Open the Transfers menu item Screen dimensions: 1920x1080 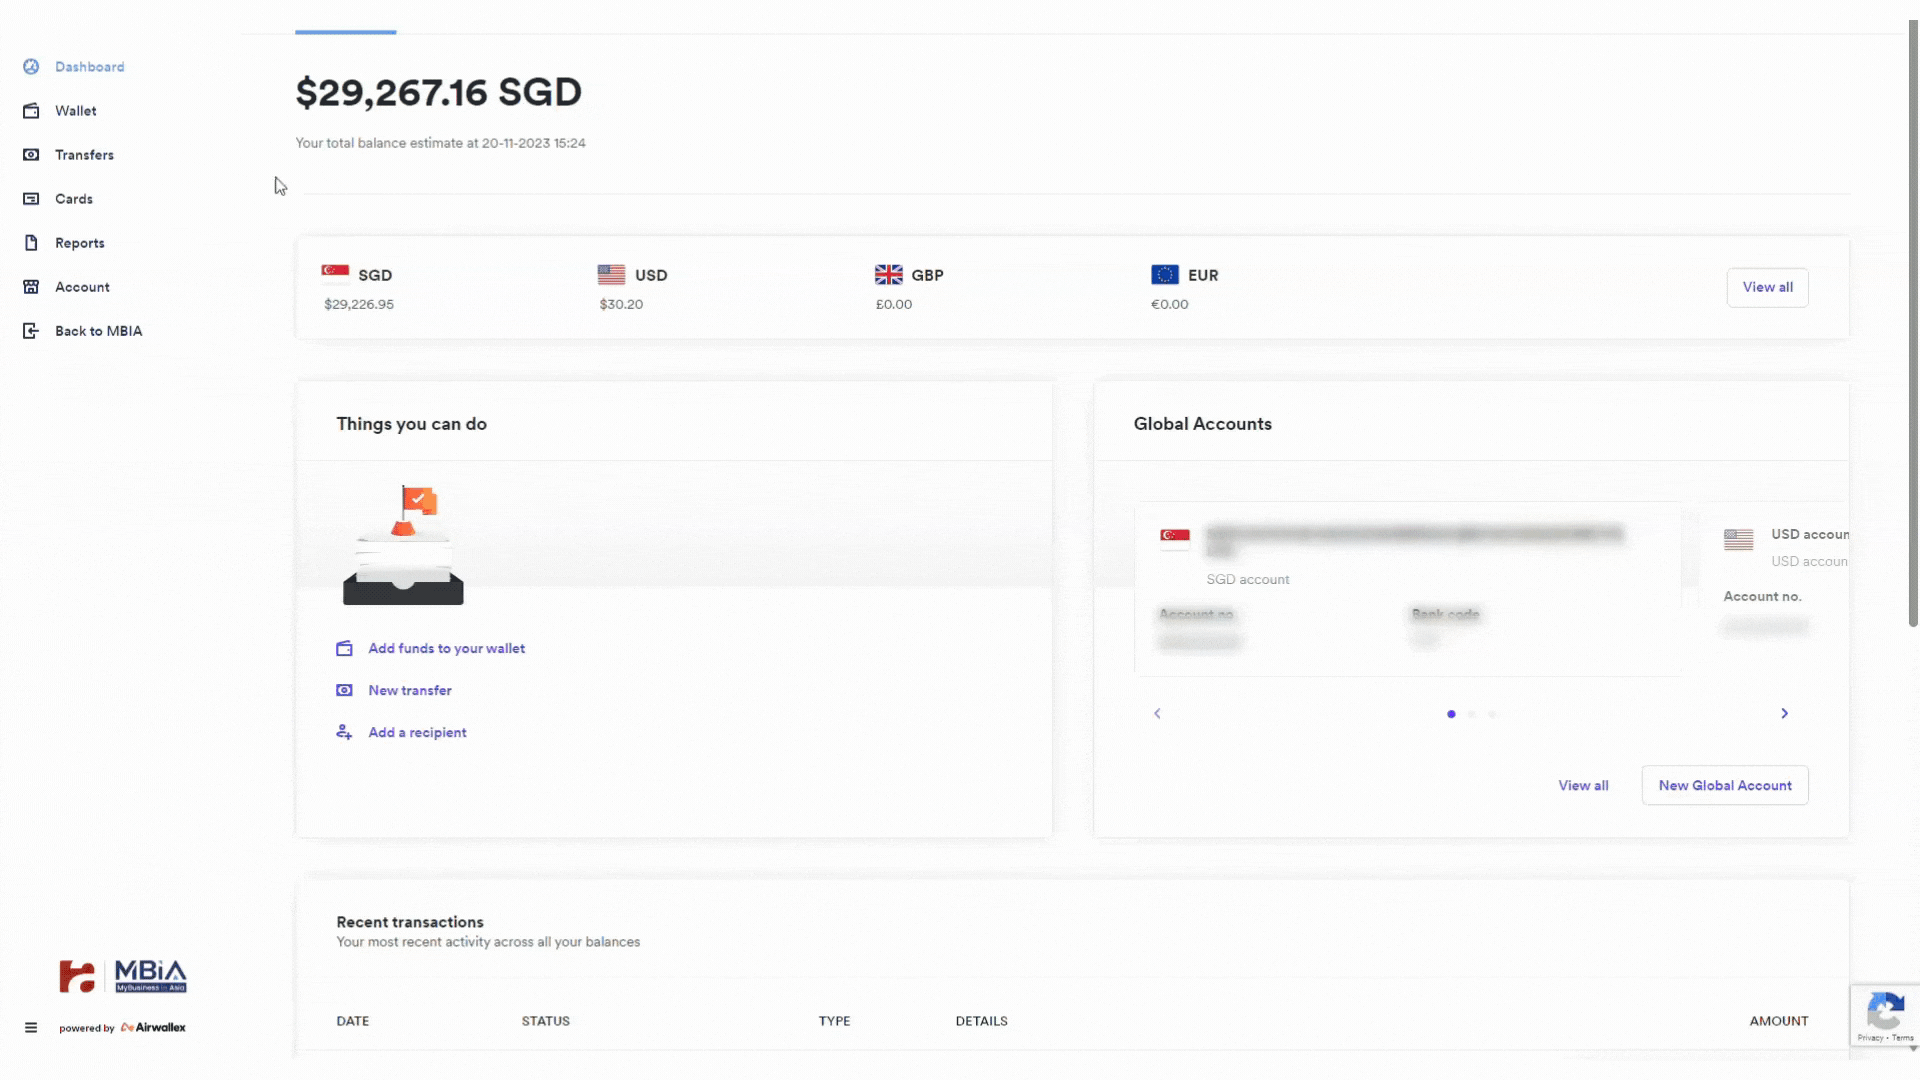(x=84, y=155)
